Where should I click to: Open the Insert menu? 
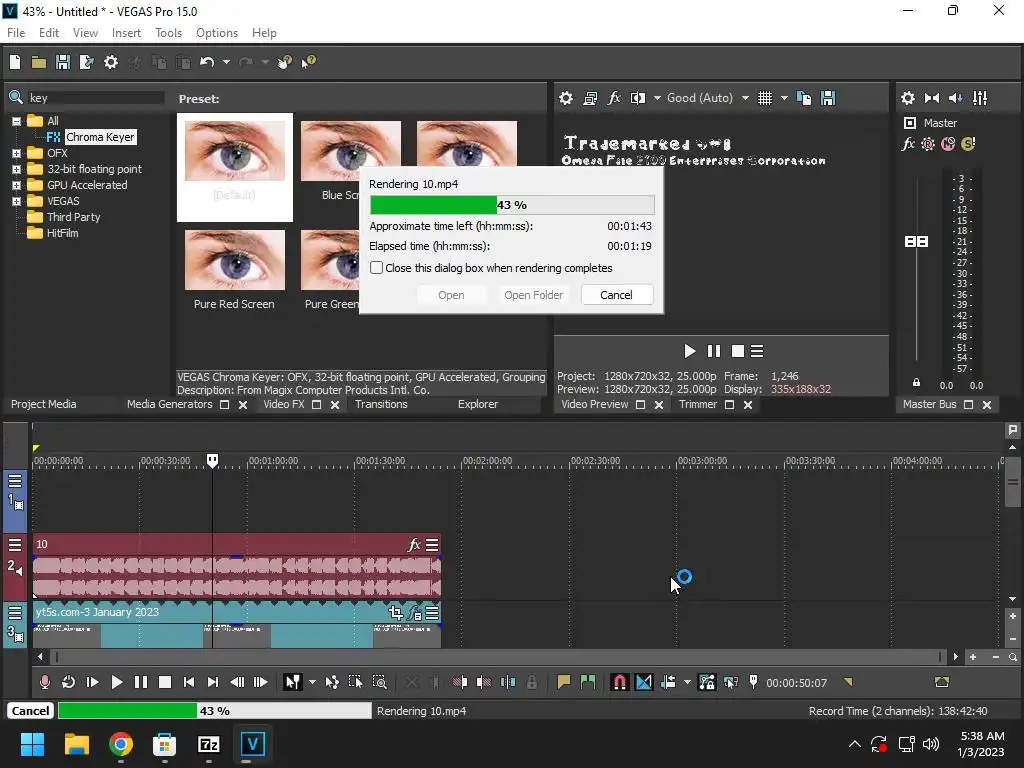(x=126, y=33)
